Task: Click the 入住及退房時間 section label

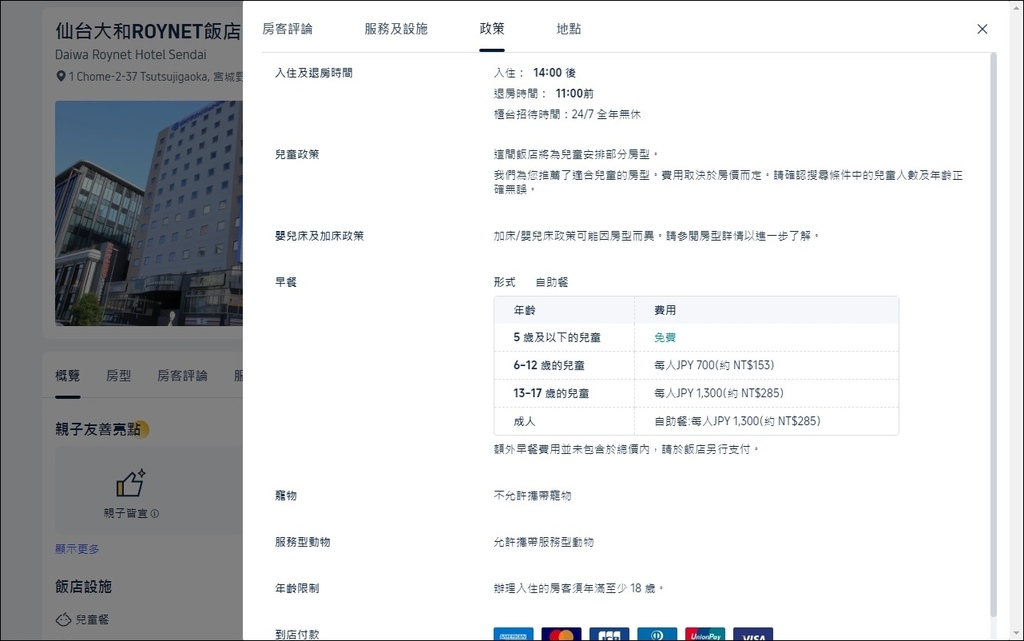Action: pyautogui.click(x=313, y=73)
